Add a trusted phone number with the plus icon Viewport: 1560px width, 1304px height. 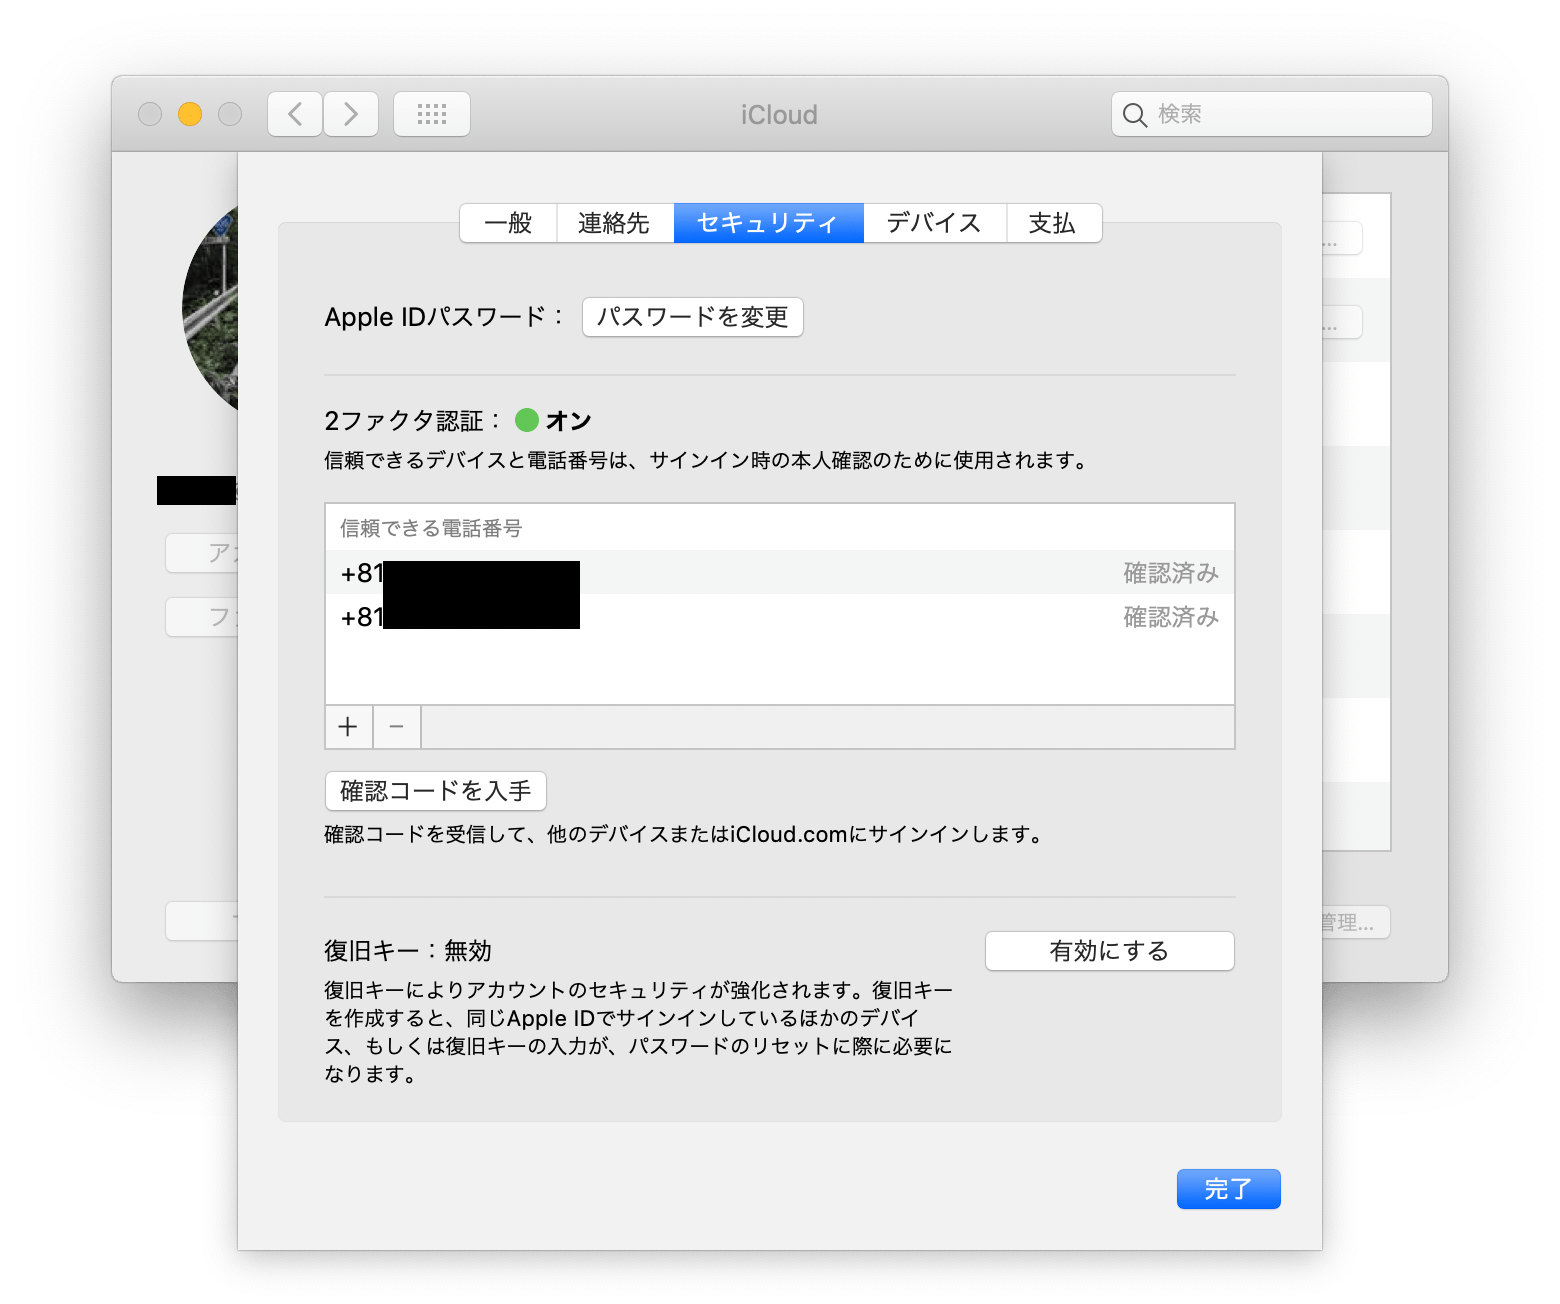pyautogui.click(x=347, y=727)
